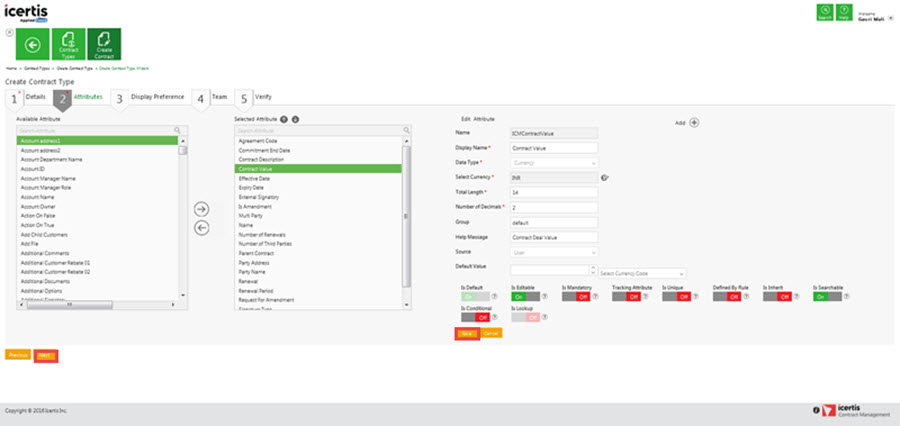Click the Add plus icon
This screenshot has width=900, height=426.
(694, 122)
